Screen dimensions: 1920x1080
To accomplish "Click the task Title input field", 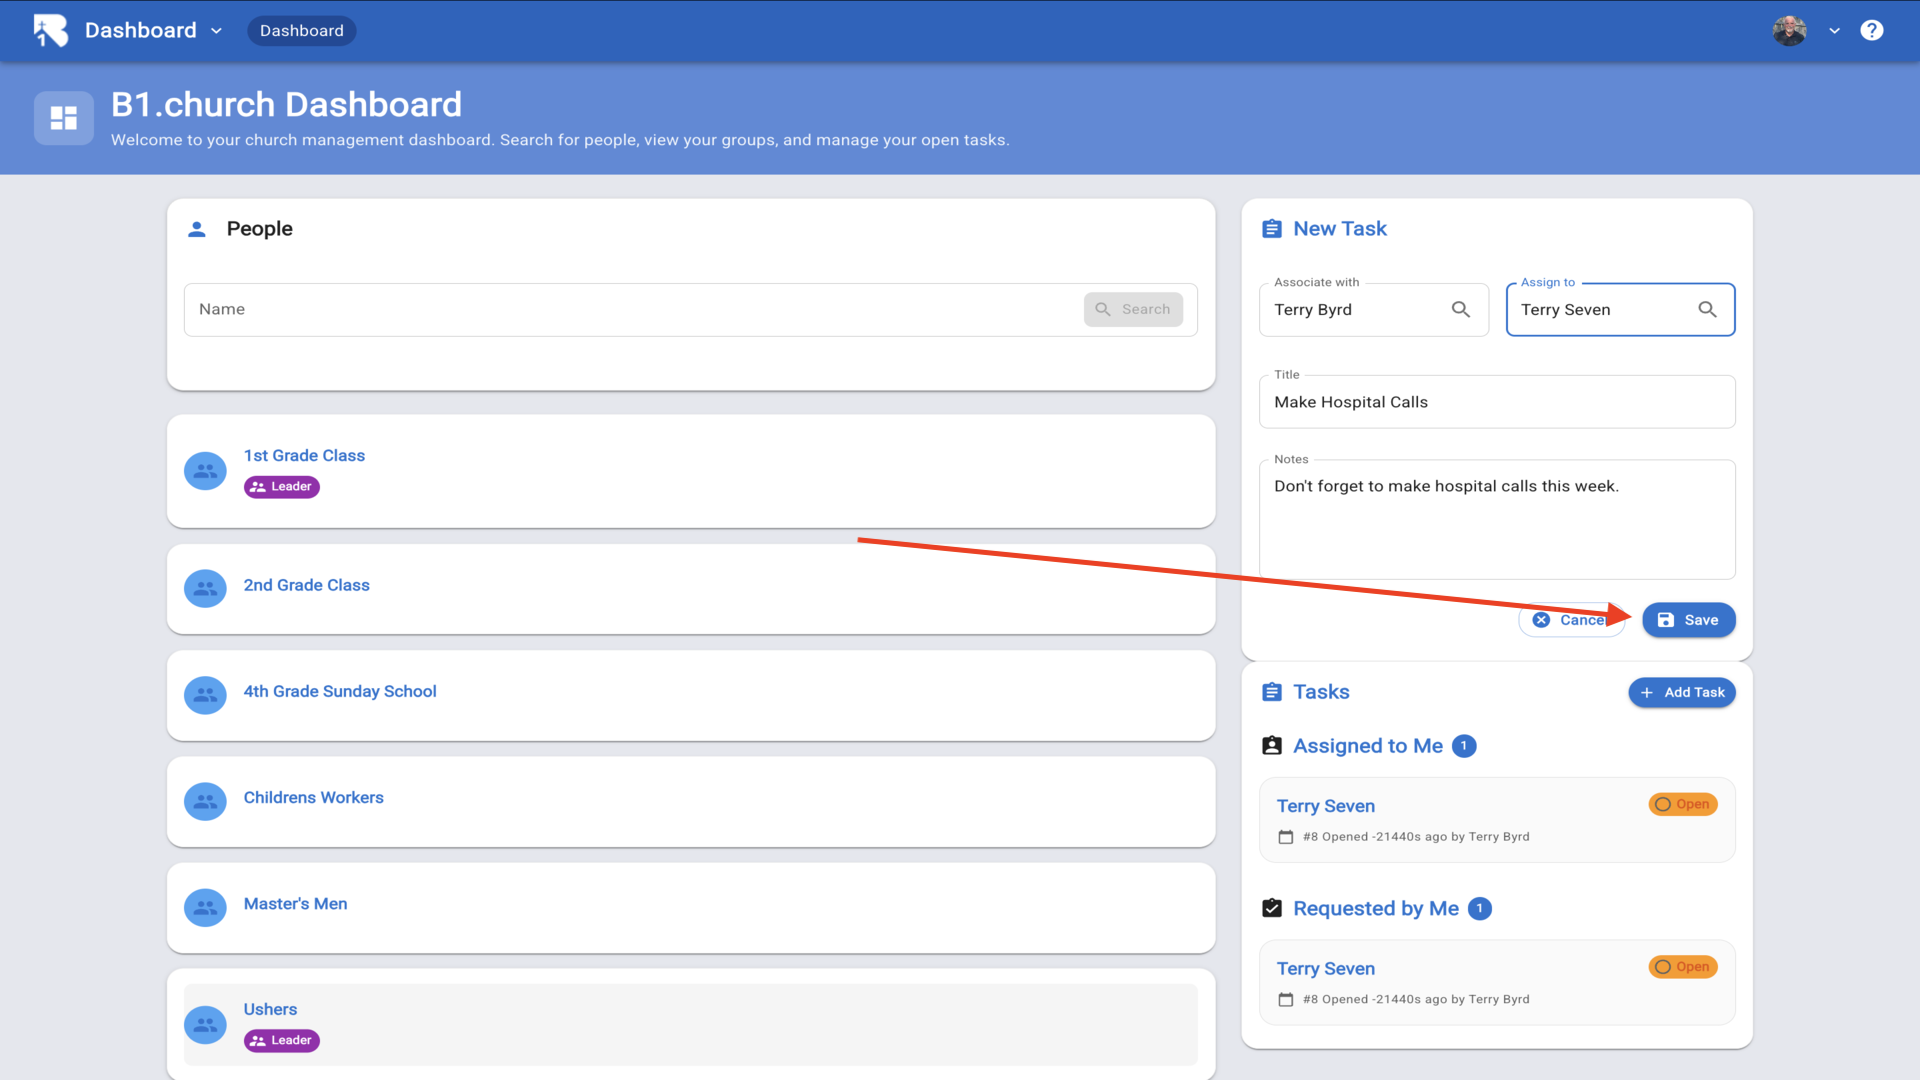I will [1496, 402].
